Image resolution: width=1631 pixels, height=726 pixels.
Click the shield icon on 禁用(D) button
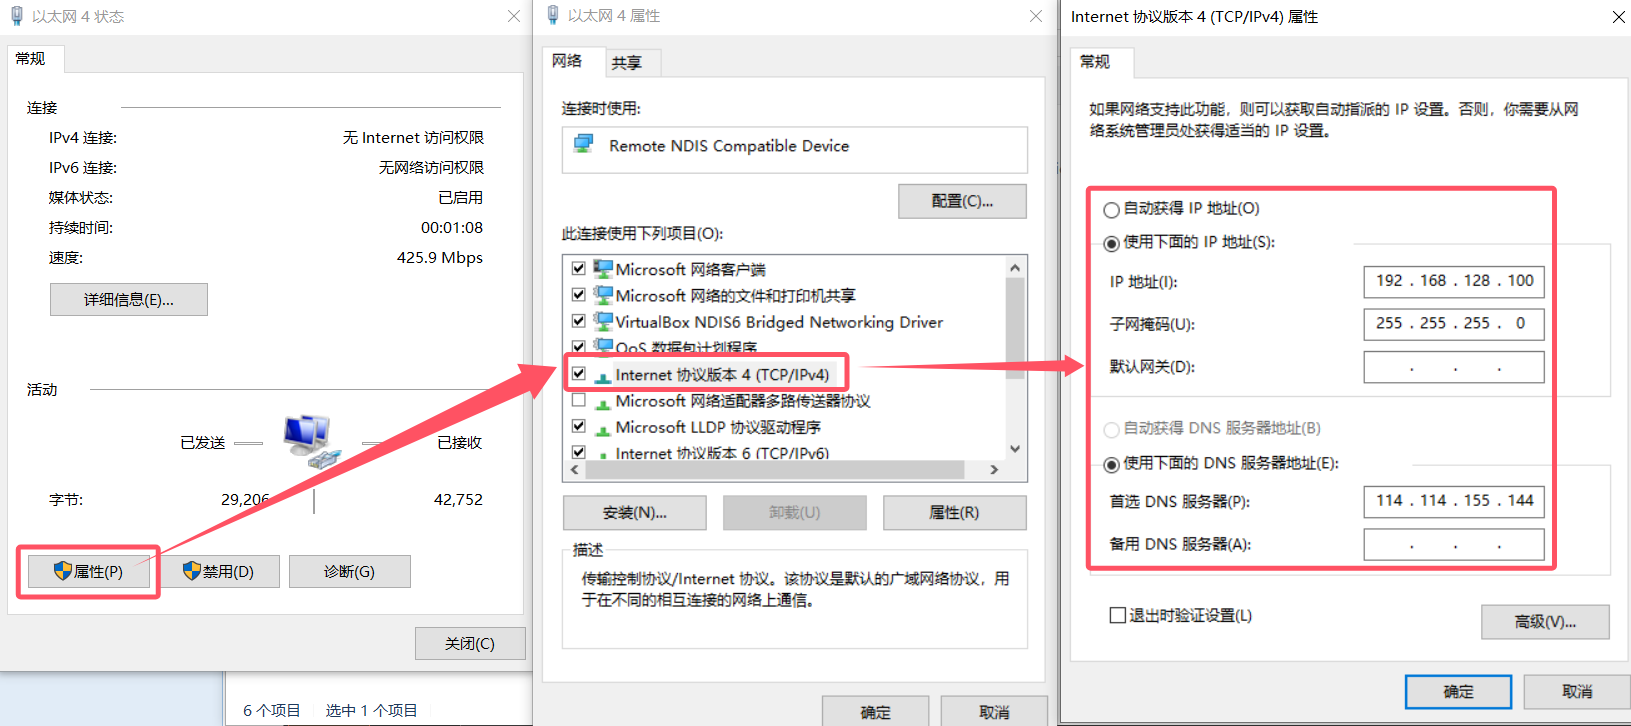pos(192,571)
